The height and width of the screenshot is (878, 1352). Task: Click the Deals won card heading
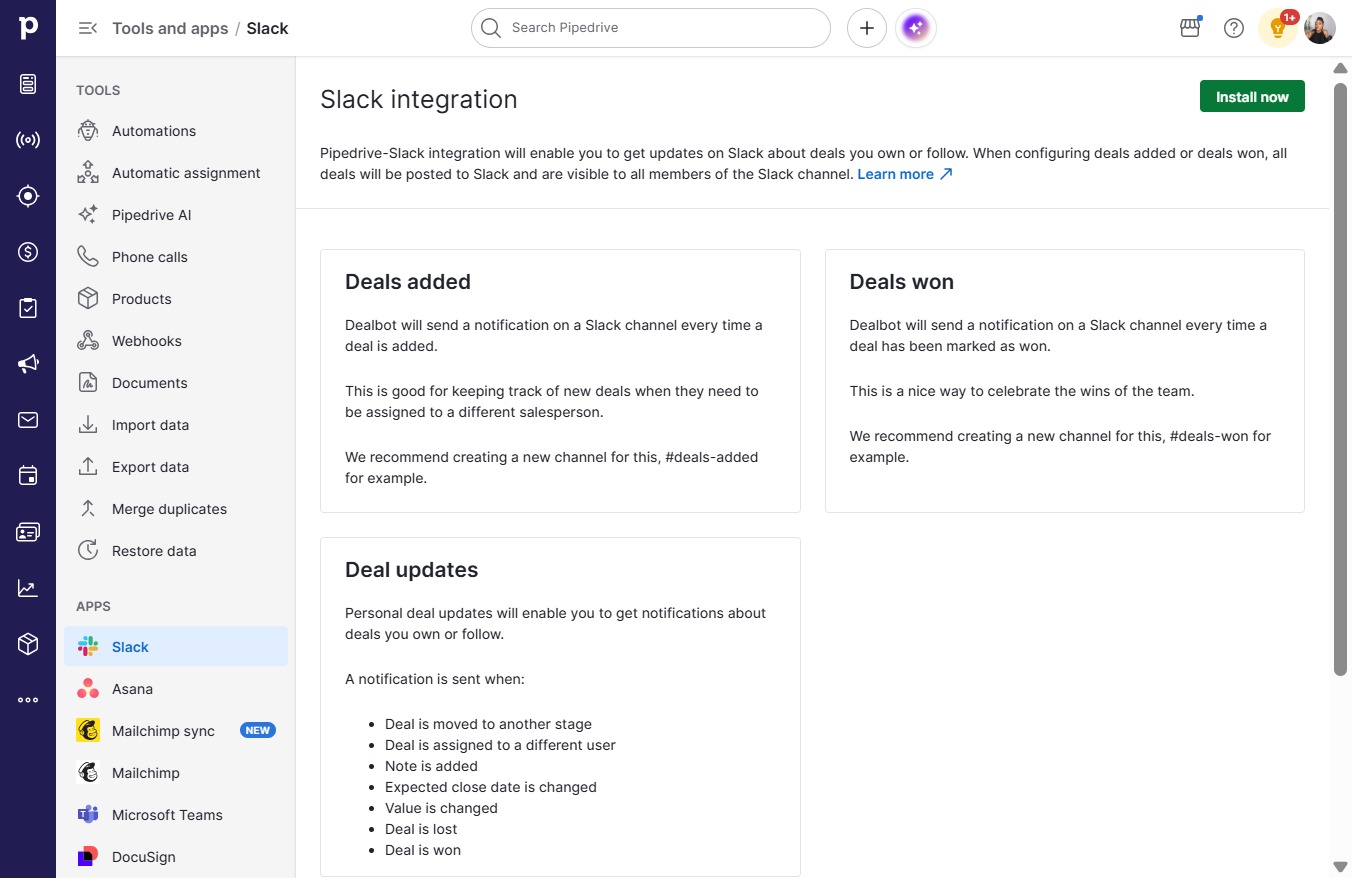[902, 282]
